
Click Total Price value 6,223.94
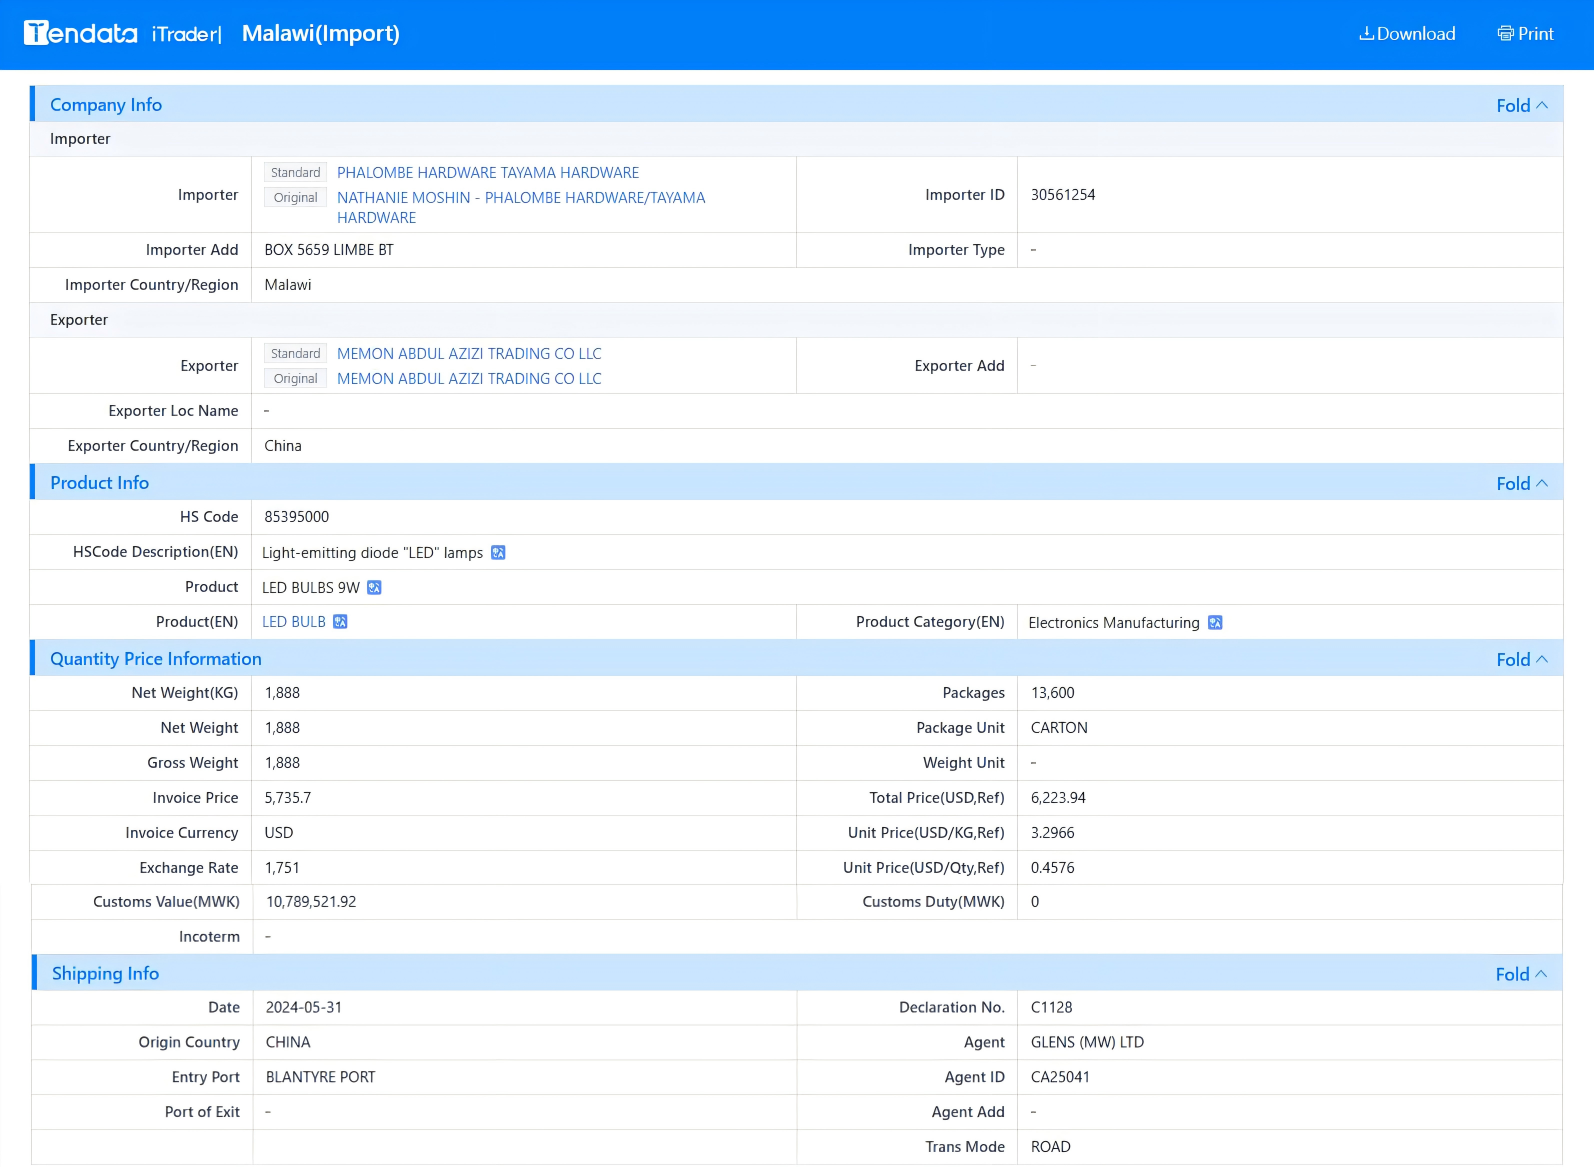(x=1058, y=798)
